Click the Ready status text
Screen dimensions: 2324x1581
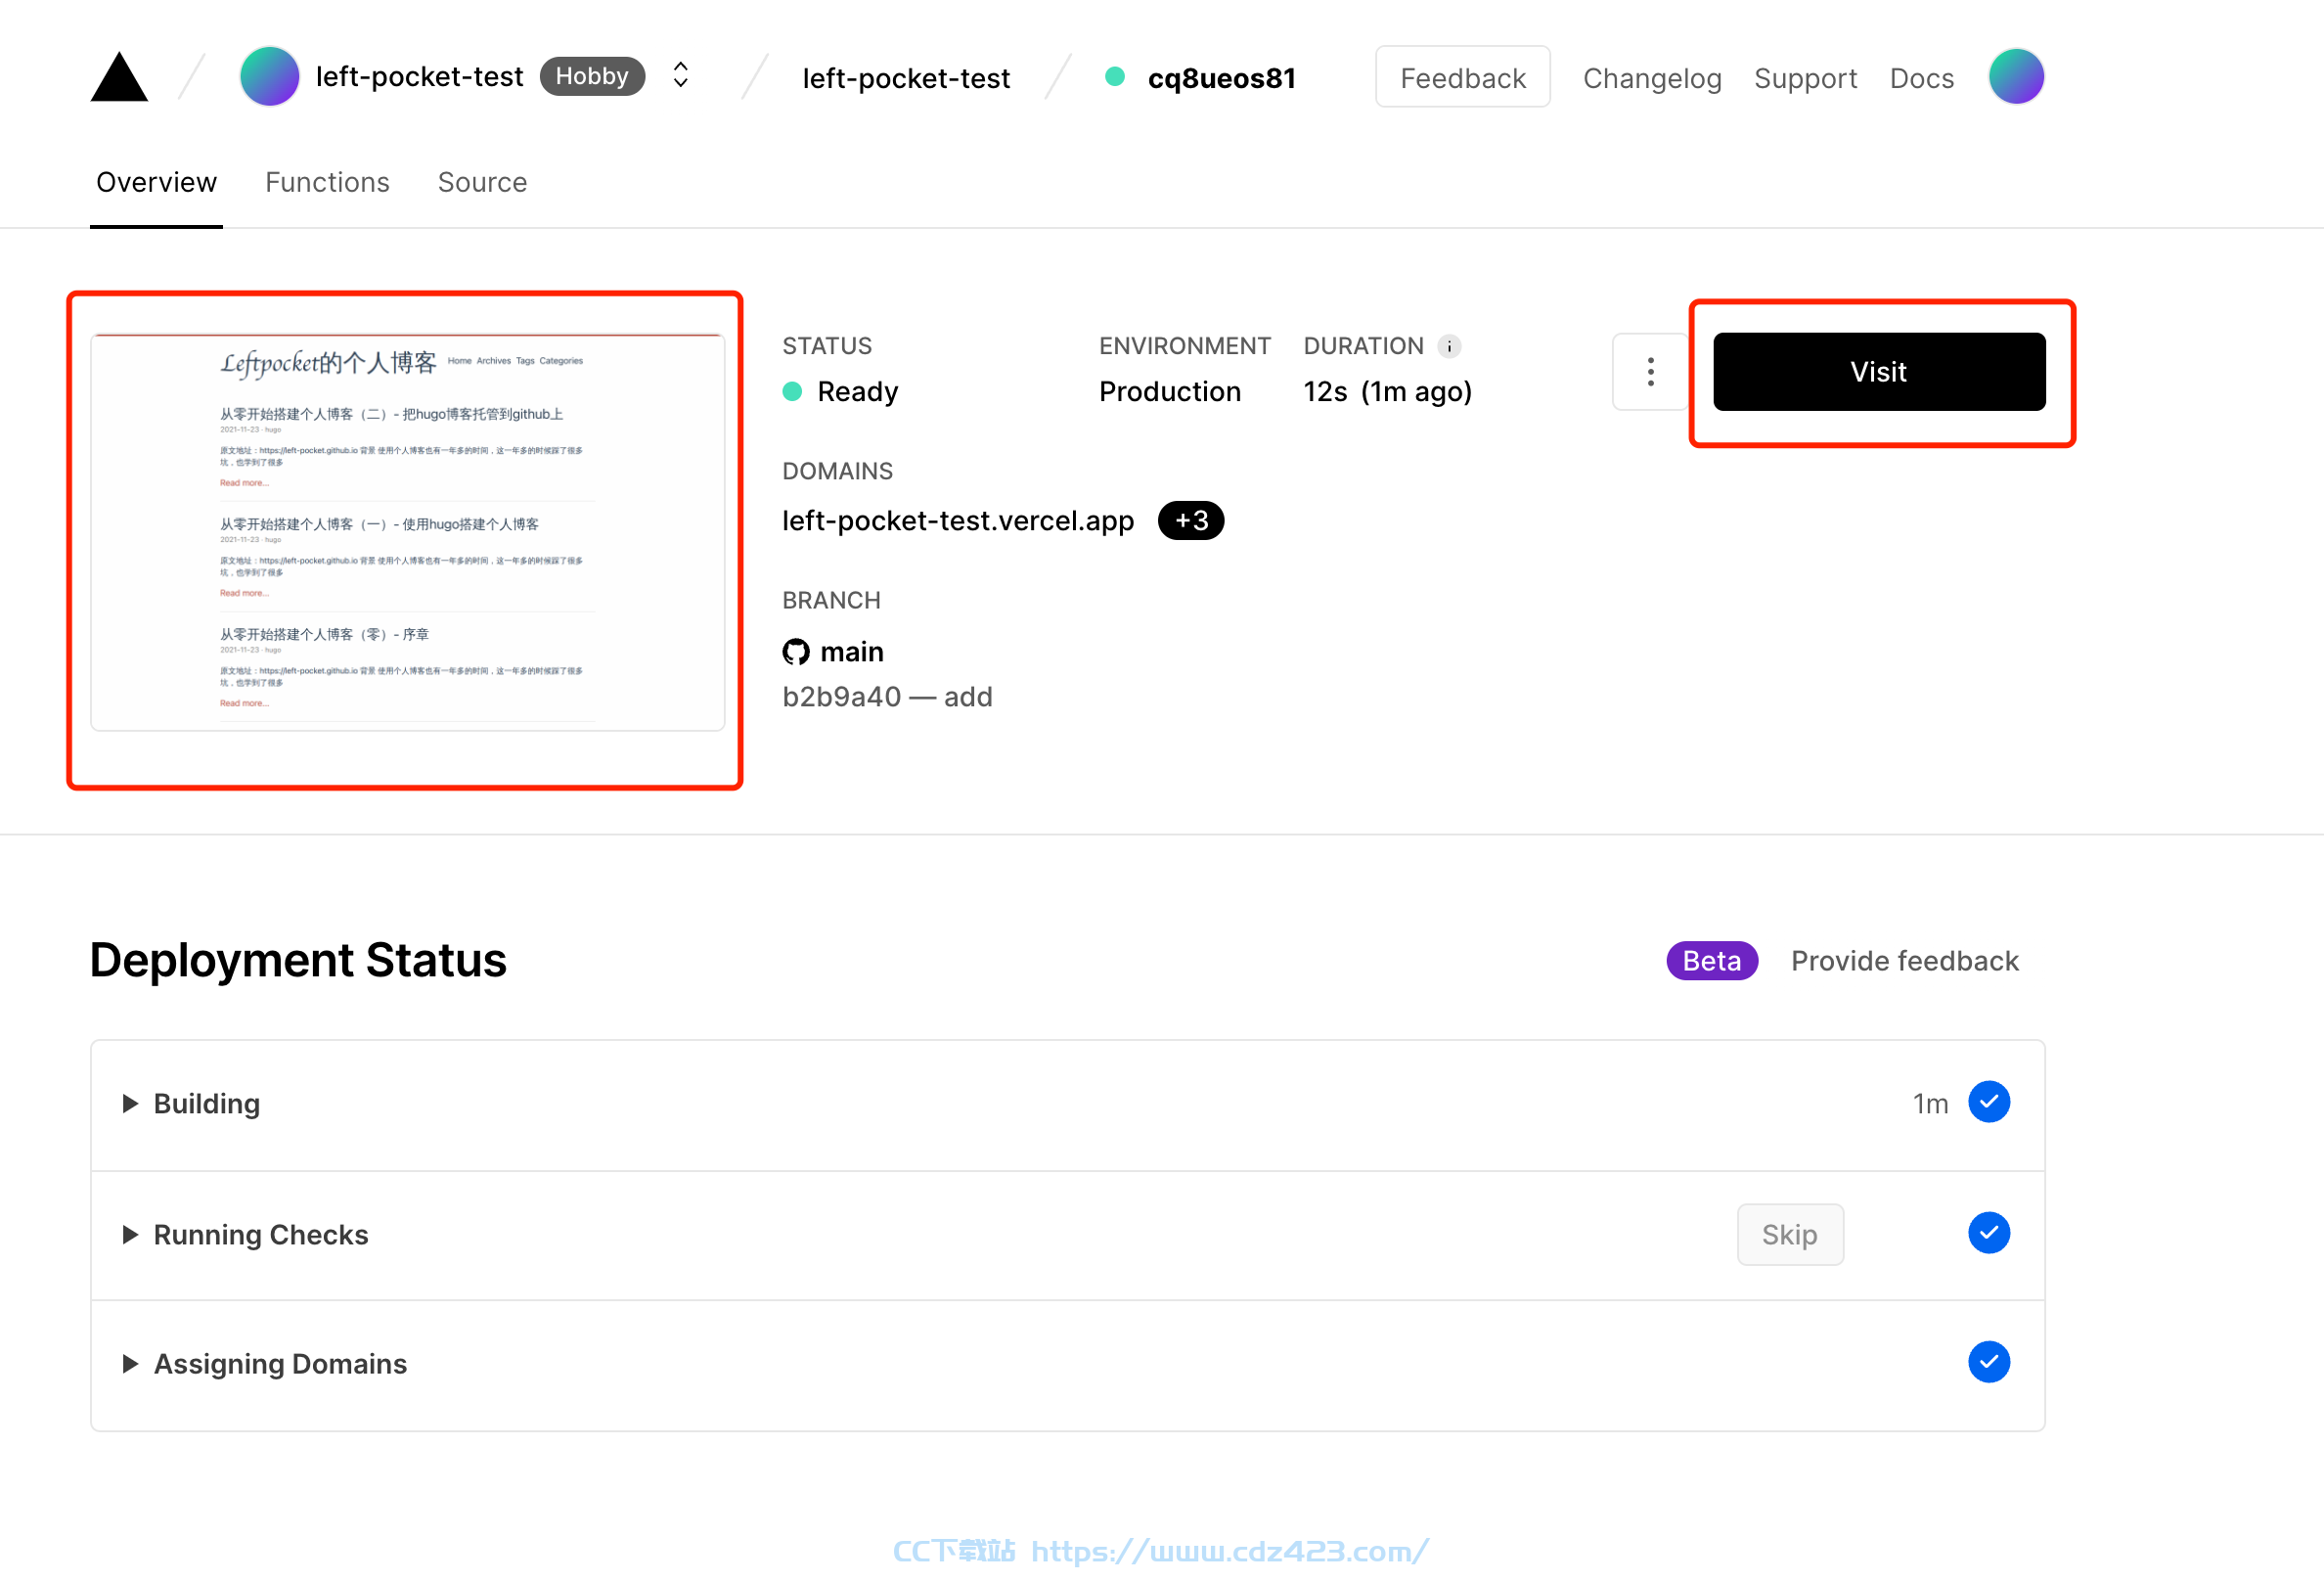(858, 391)
